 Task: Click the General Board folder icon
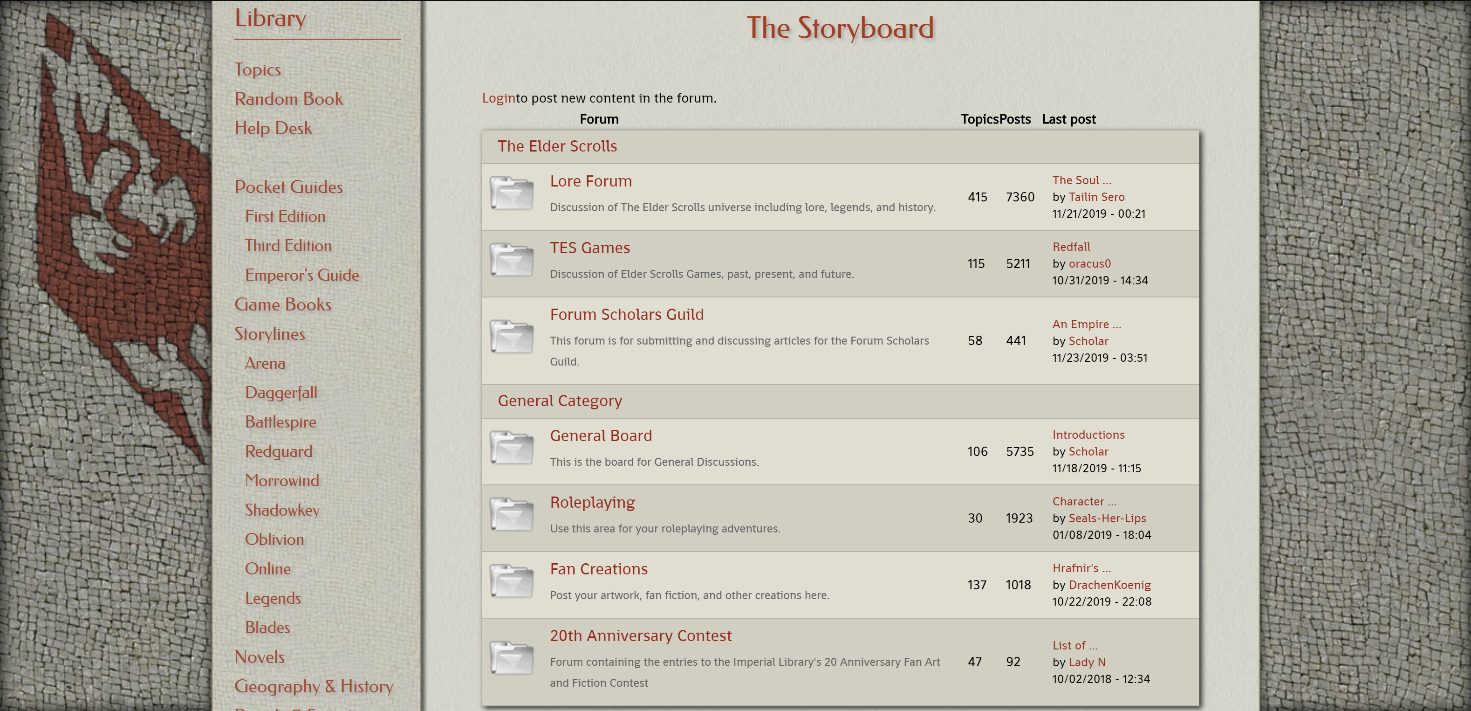512,448
